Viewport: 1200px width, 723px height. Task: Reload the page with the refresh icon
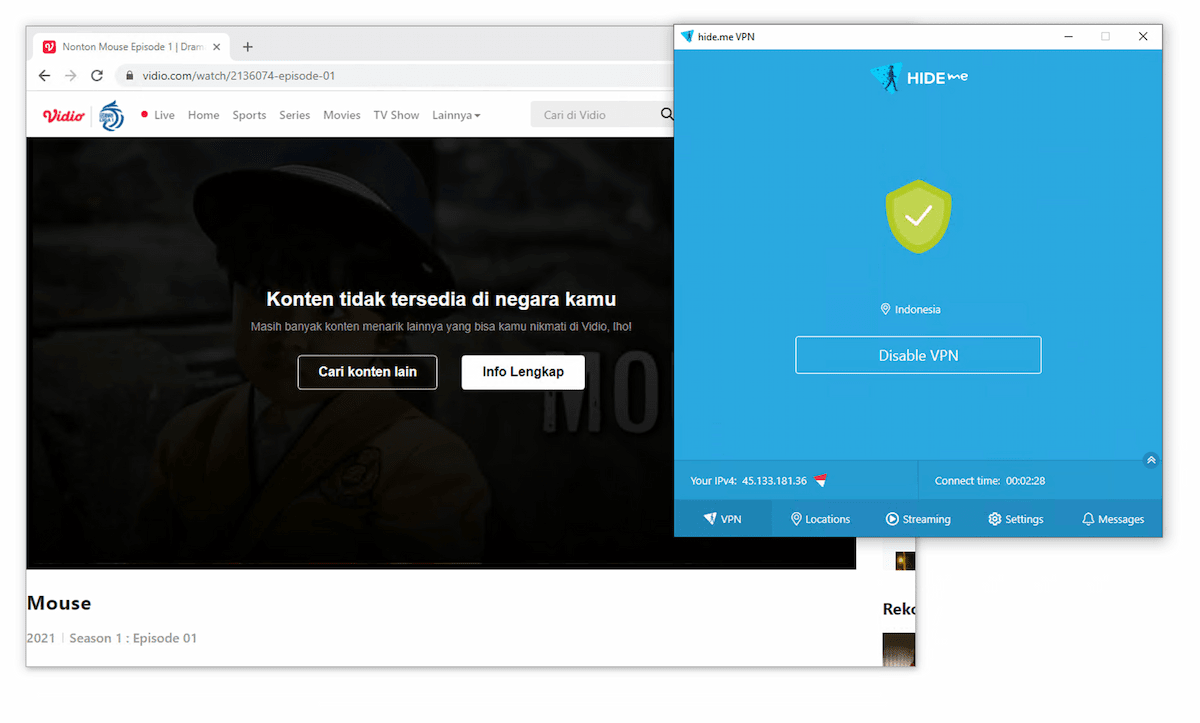click(x=97, y=76)
